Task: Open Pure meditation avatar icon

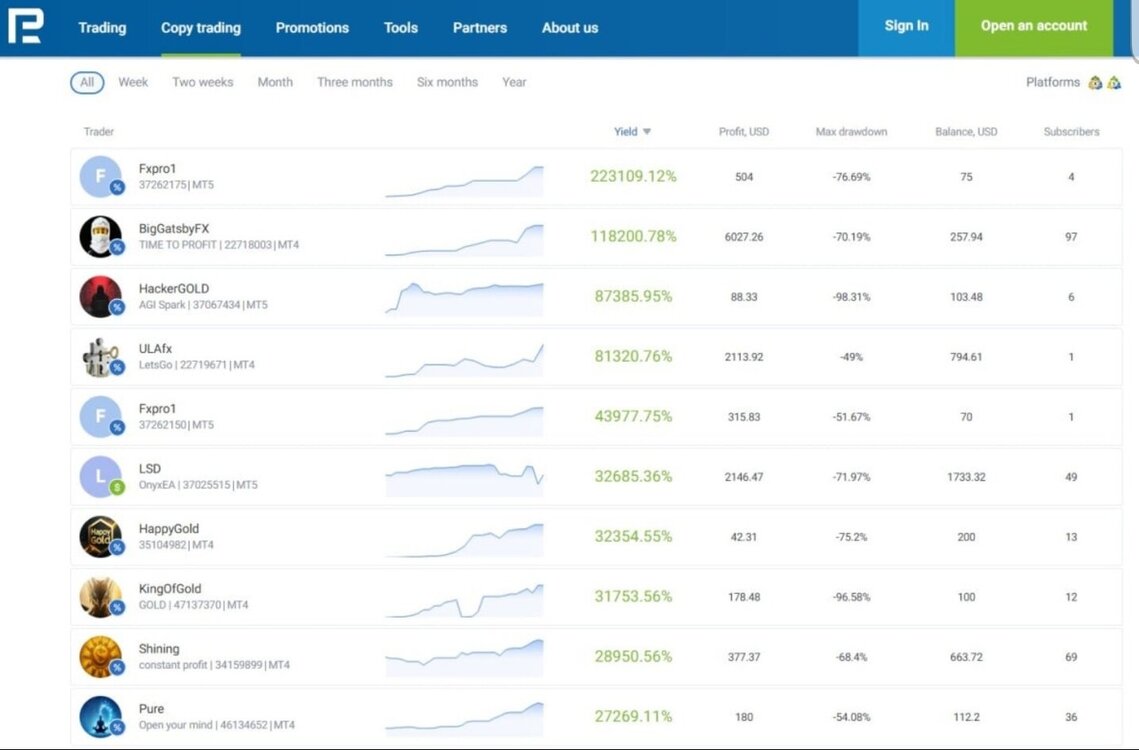Action: 100,717
